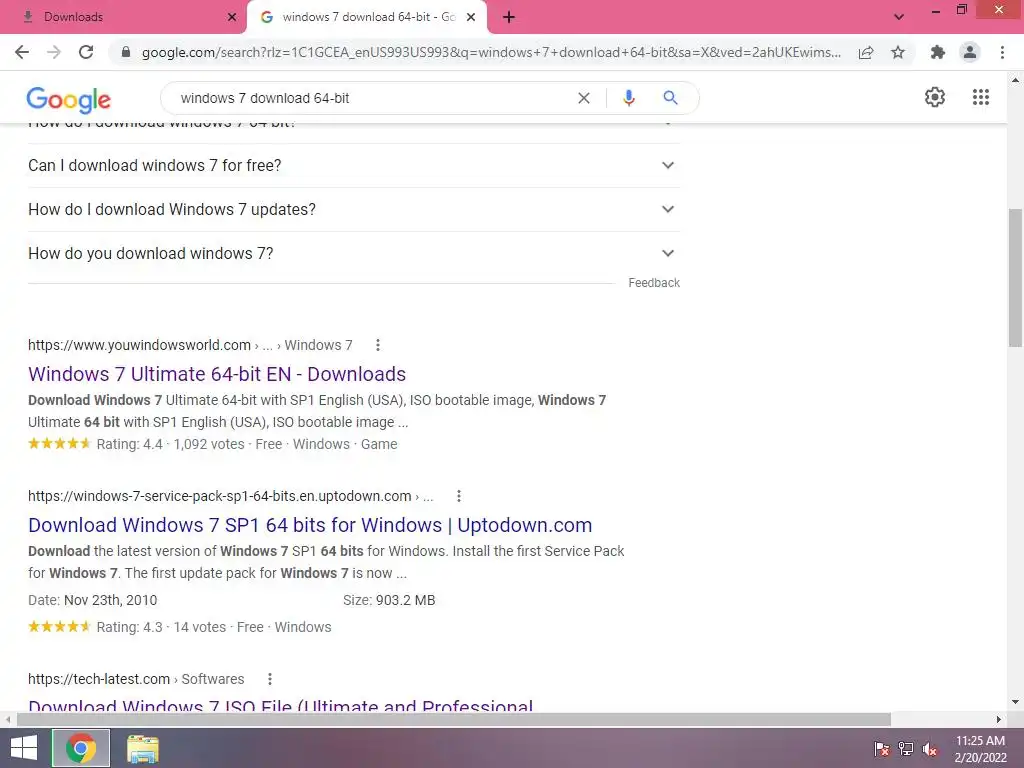Screen dimensions: 1024x768
Task: Switch to the Downloads tab
Action: (x=123, y=17)
